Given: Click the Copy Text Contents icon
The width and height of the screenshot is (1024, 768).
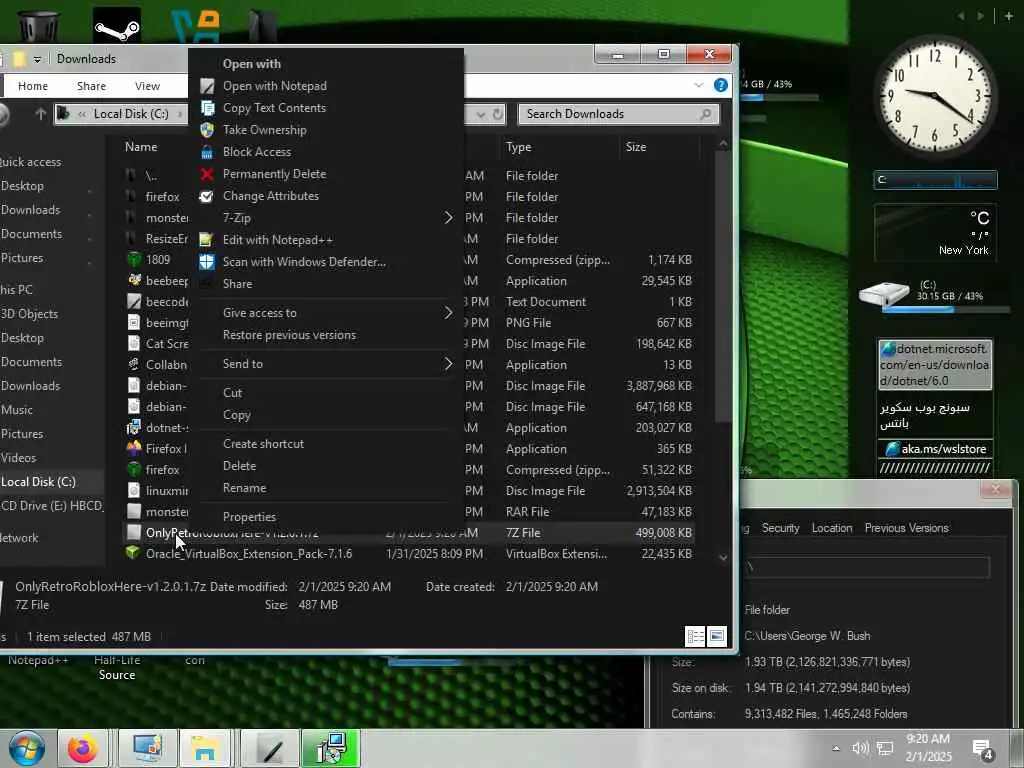Looking at the screenshot, I should 207,108.
